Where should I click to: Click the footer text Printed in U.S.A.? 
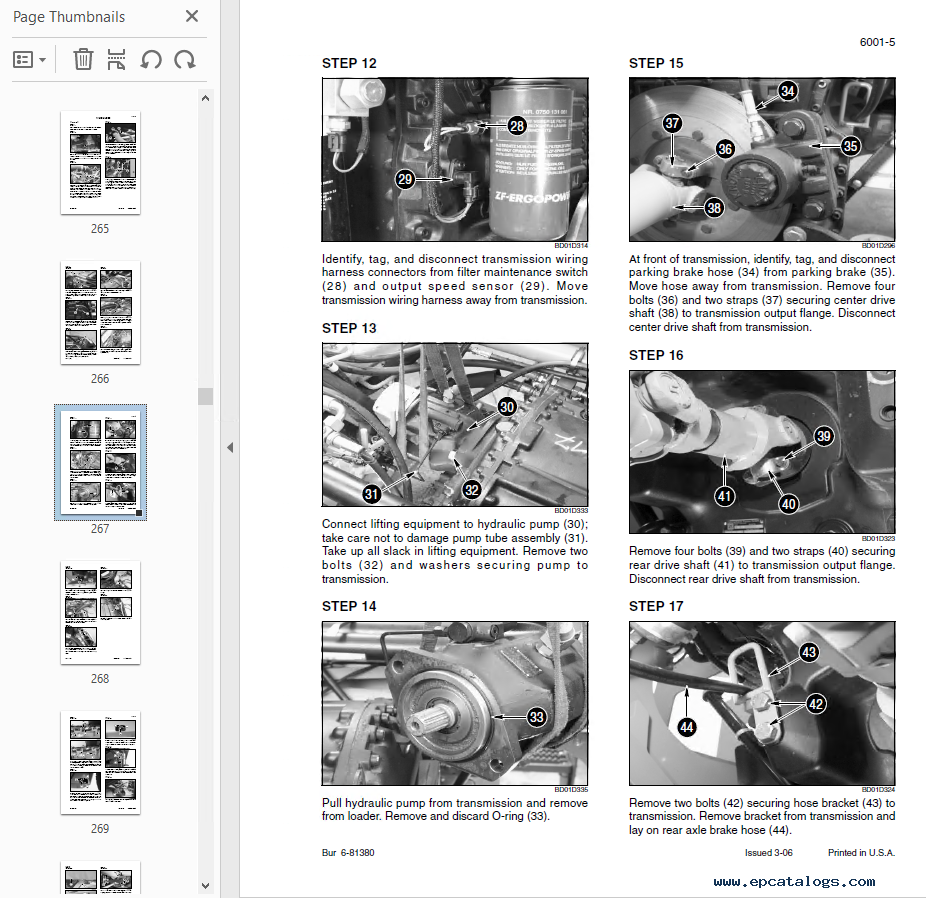click(x=862, y=853)
